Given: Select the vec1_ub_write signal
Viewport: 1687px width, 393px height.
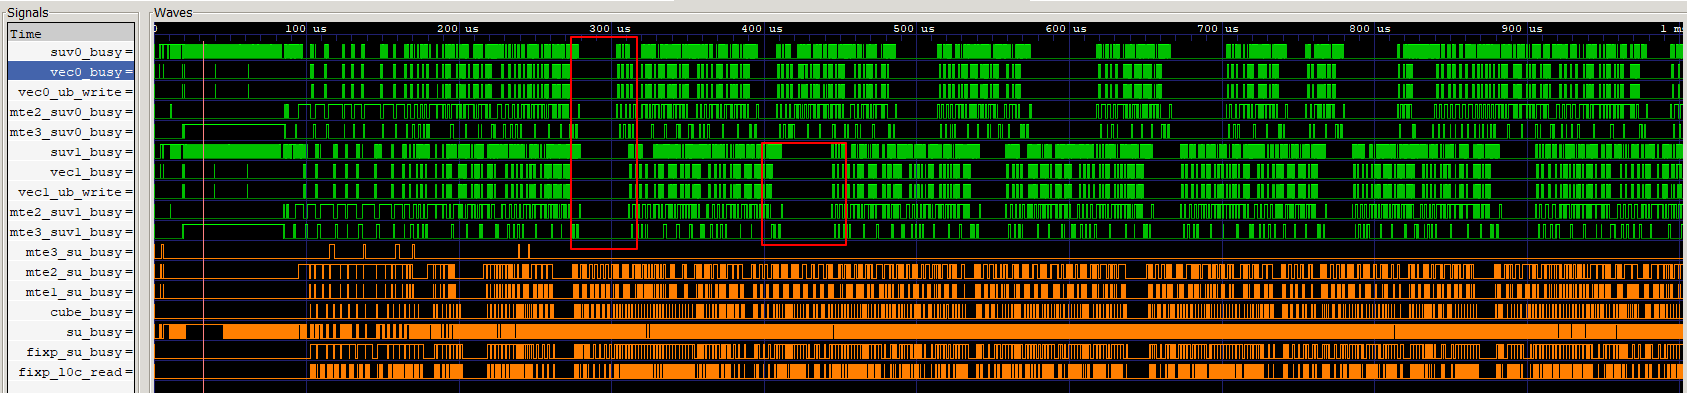Looking at the screenshot, I should 71,192.
